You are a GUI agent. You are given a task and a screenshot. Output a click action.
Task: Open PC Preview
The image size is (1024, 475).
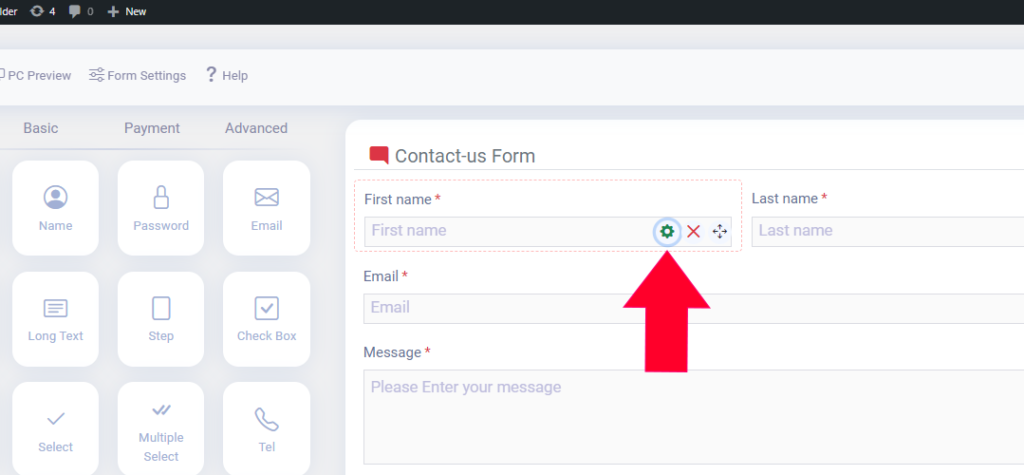35,75
